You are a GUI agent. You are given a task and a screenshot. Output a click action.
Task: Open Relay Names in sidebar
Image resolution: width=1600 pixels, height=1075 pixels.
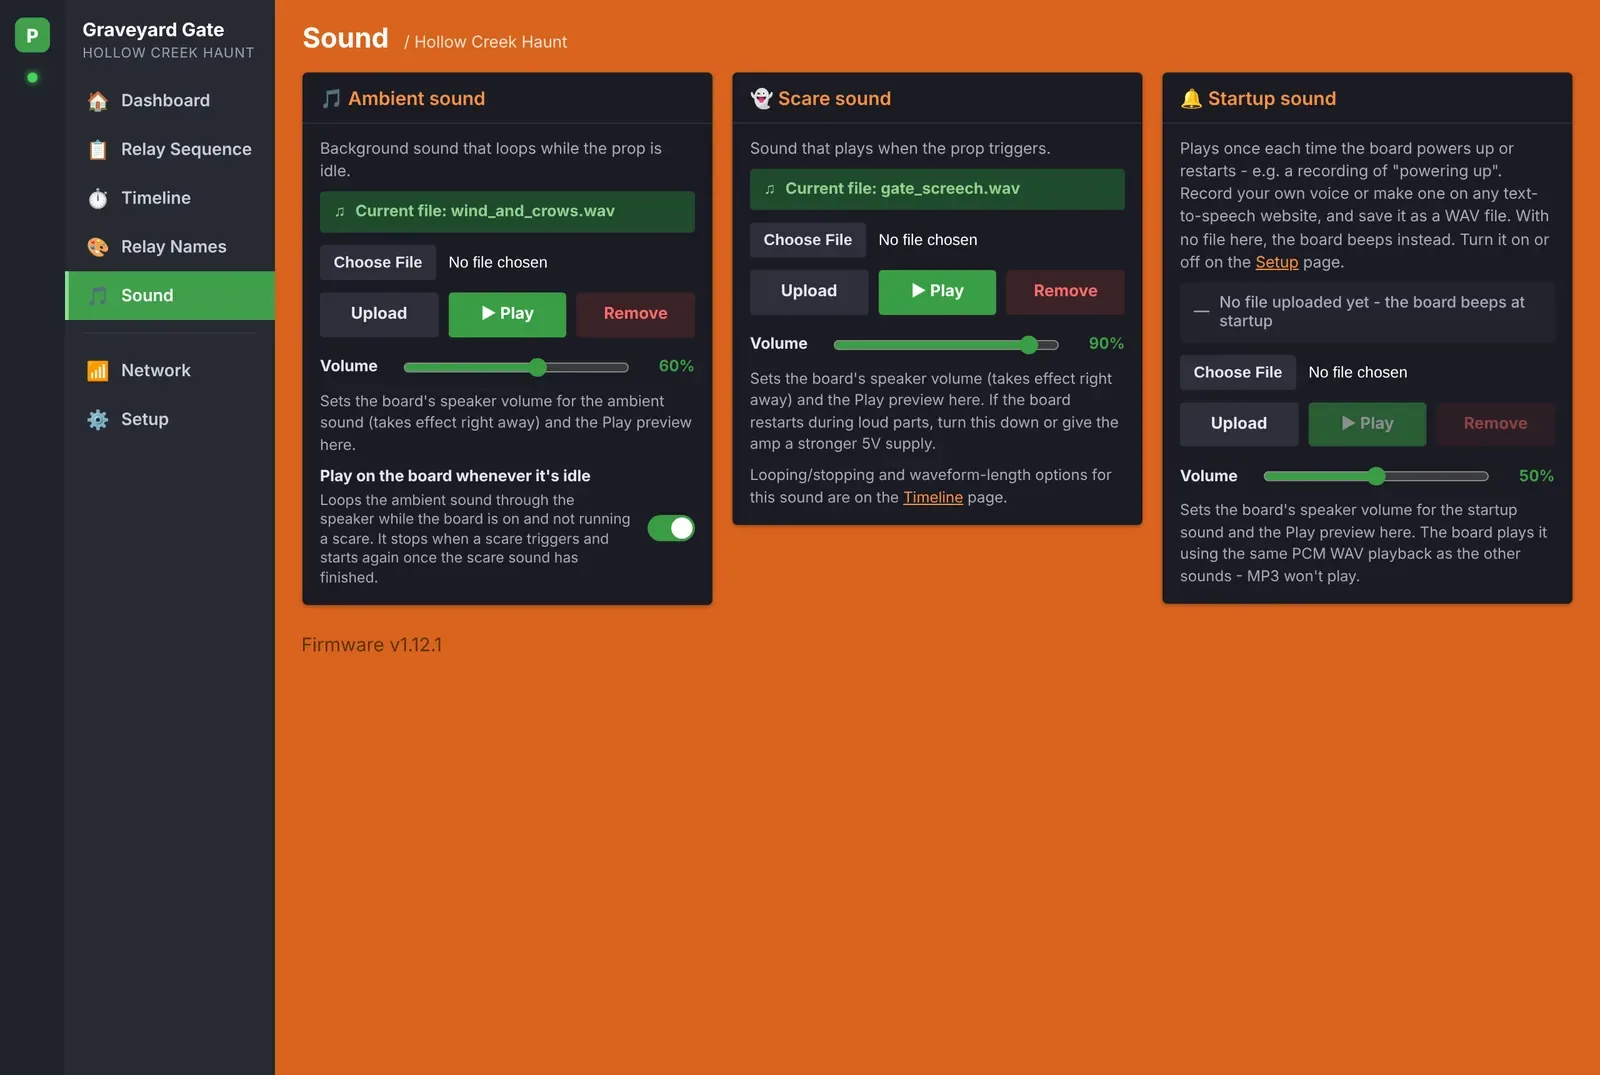pos(170,247)
